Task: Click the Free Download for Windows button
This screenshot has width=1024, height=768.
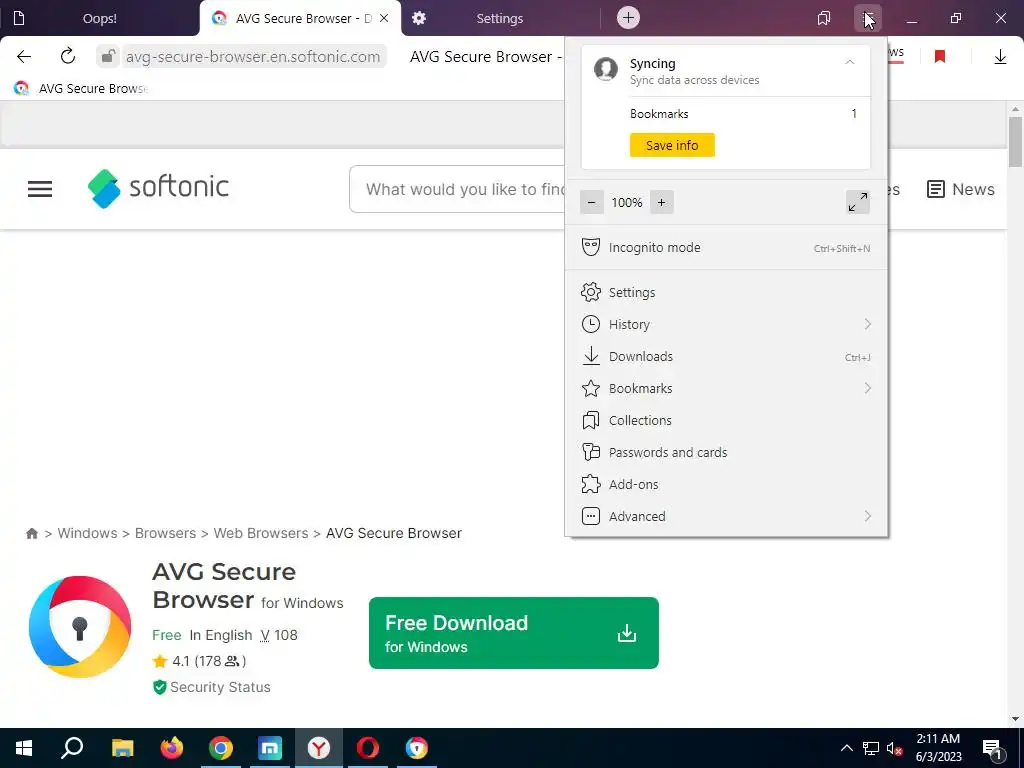Action: [514, 633]
